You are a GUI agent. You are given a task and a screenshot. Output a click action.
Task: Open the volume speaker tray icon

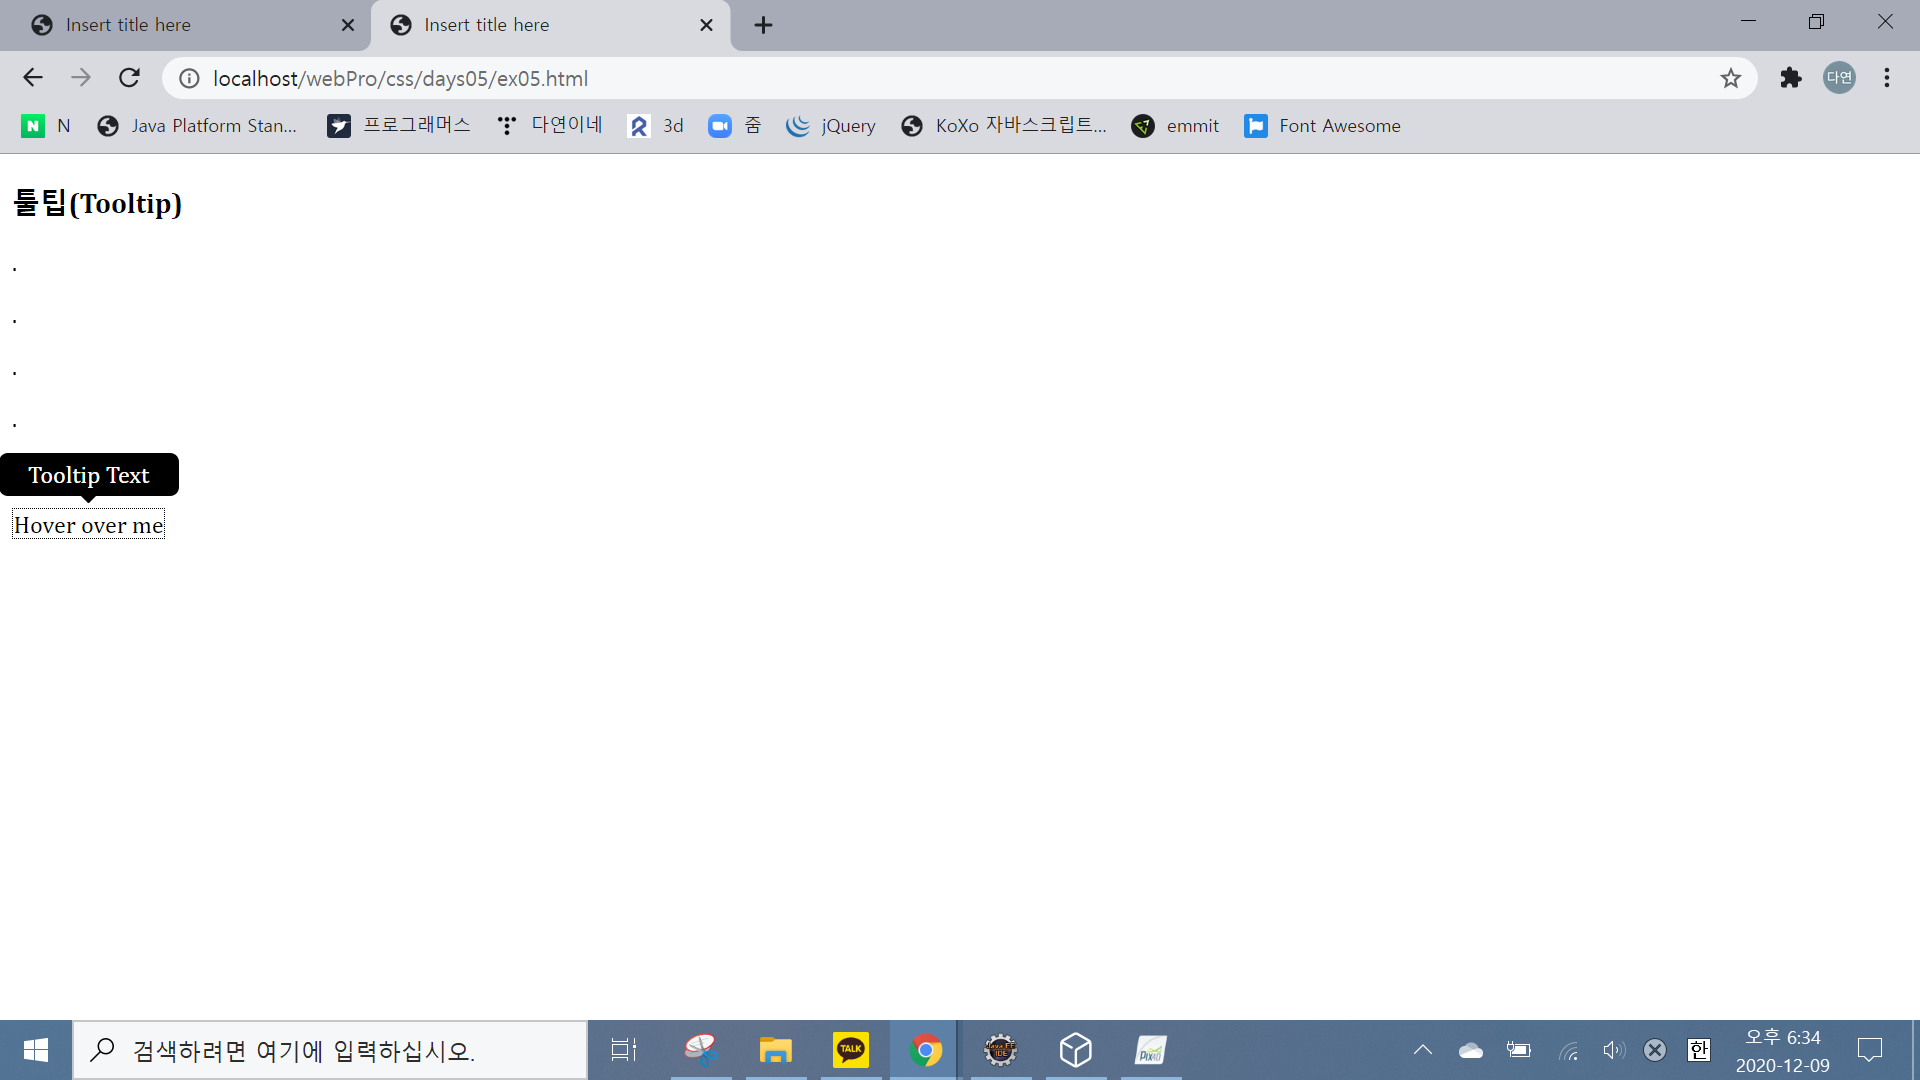[1612, 1050]
